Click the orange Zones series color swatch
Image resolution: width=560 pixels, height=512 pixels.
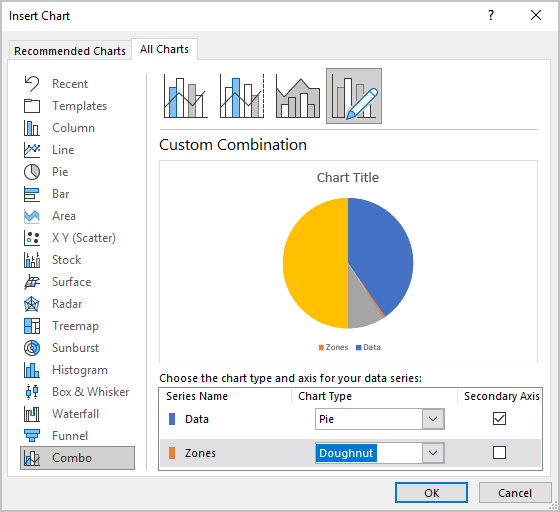172,453
